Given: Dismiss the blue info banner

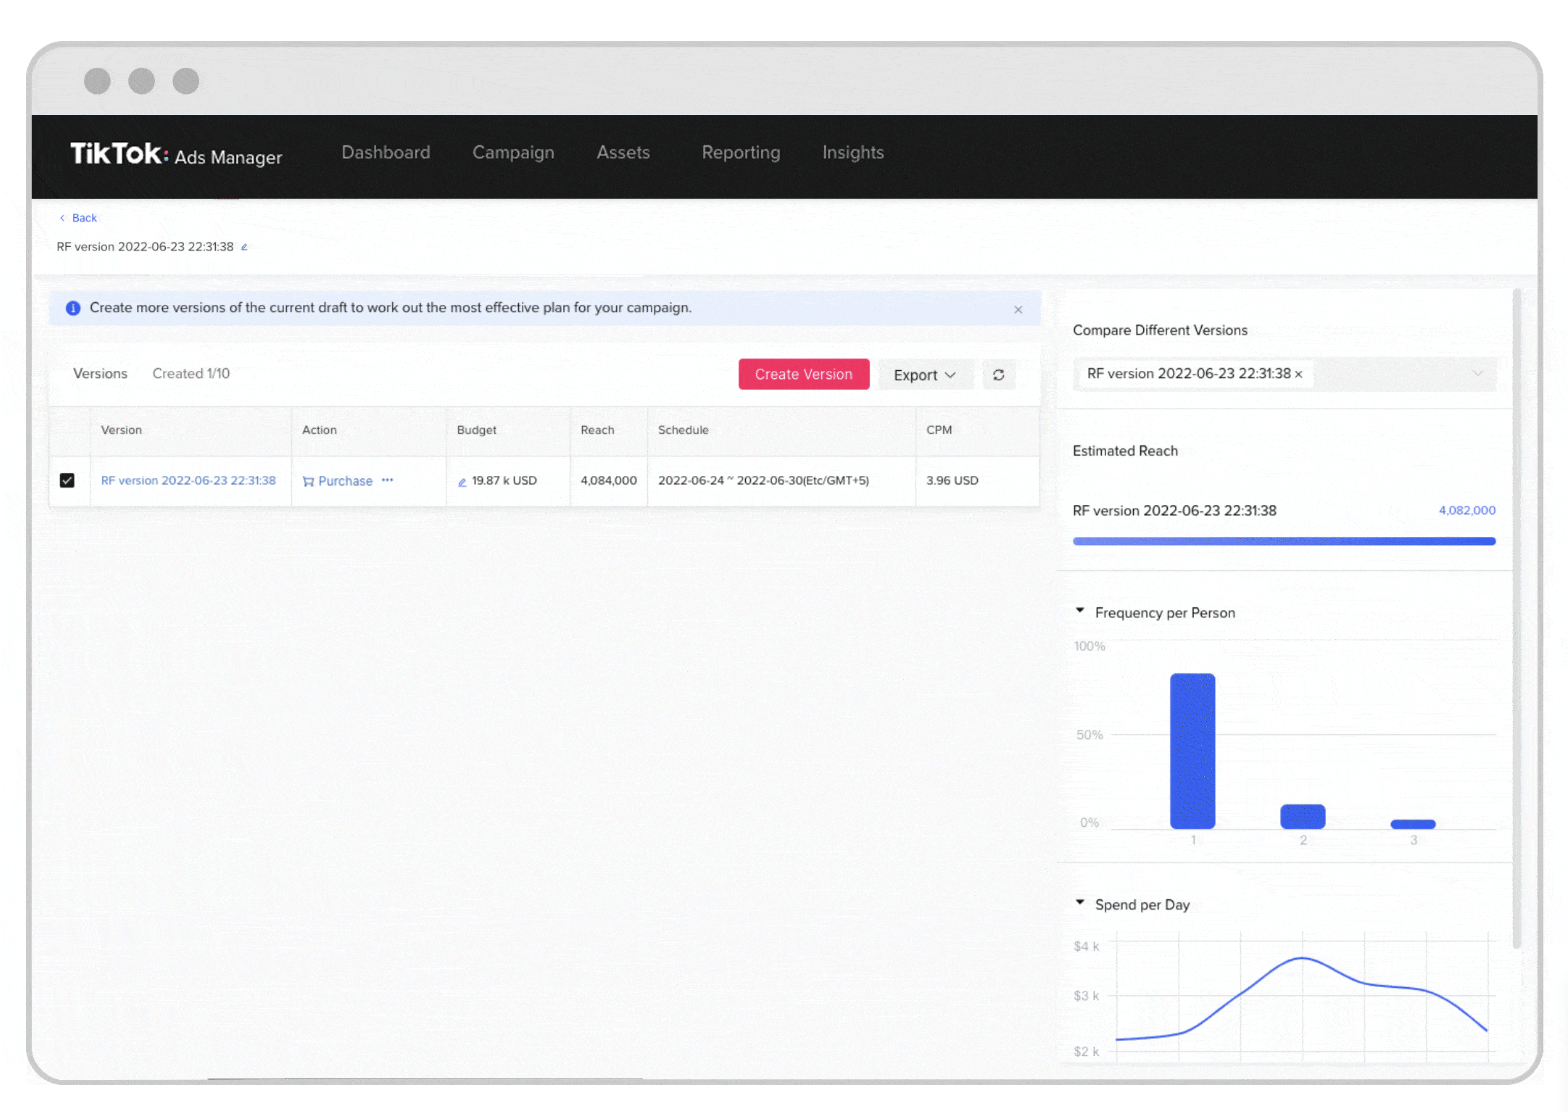Looking at the screenshot, I should pyautogui.click(x=1018, y=310).
